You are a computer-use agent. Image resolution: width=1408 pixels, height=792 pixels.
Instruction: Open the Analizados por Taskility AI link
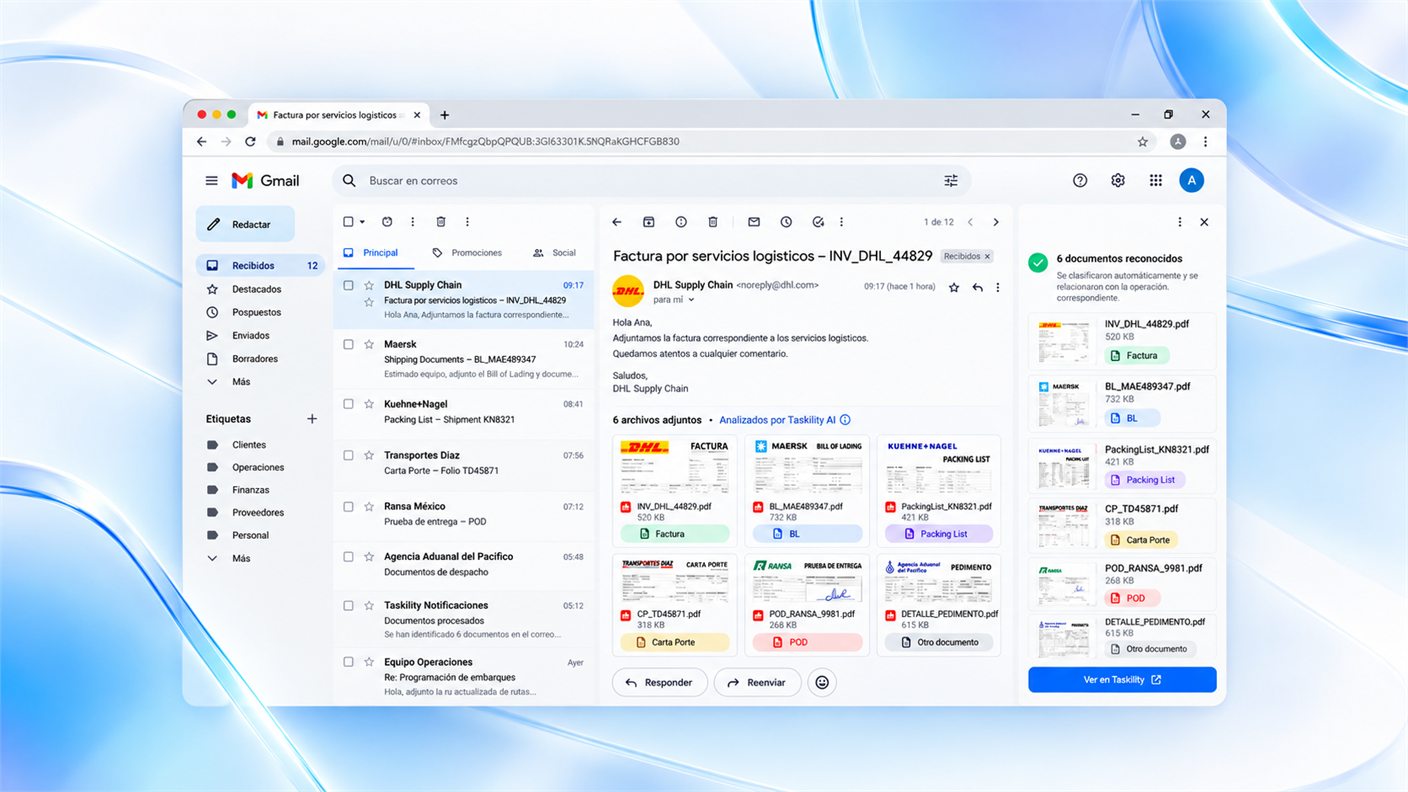coord(777,420)
